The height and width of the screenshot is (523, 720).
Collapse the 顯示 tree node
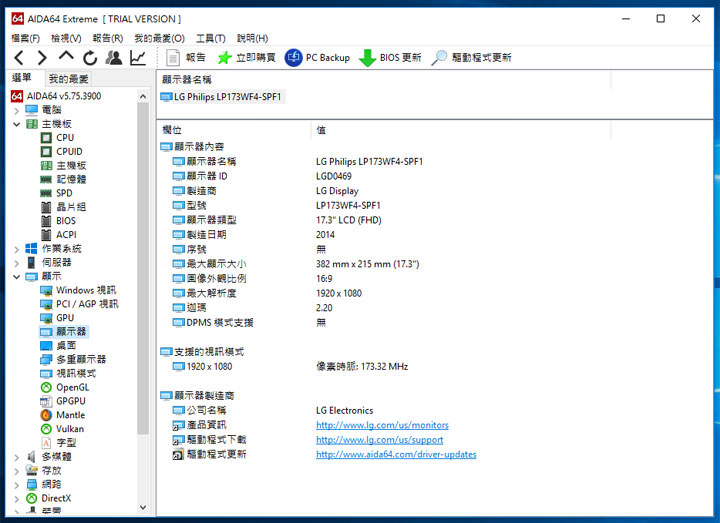pyautogui.click(x=17, y=276)
